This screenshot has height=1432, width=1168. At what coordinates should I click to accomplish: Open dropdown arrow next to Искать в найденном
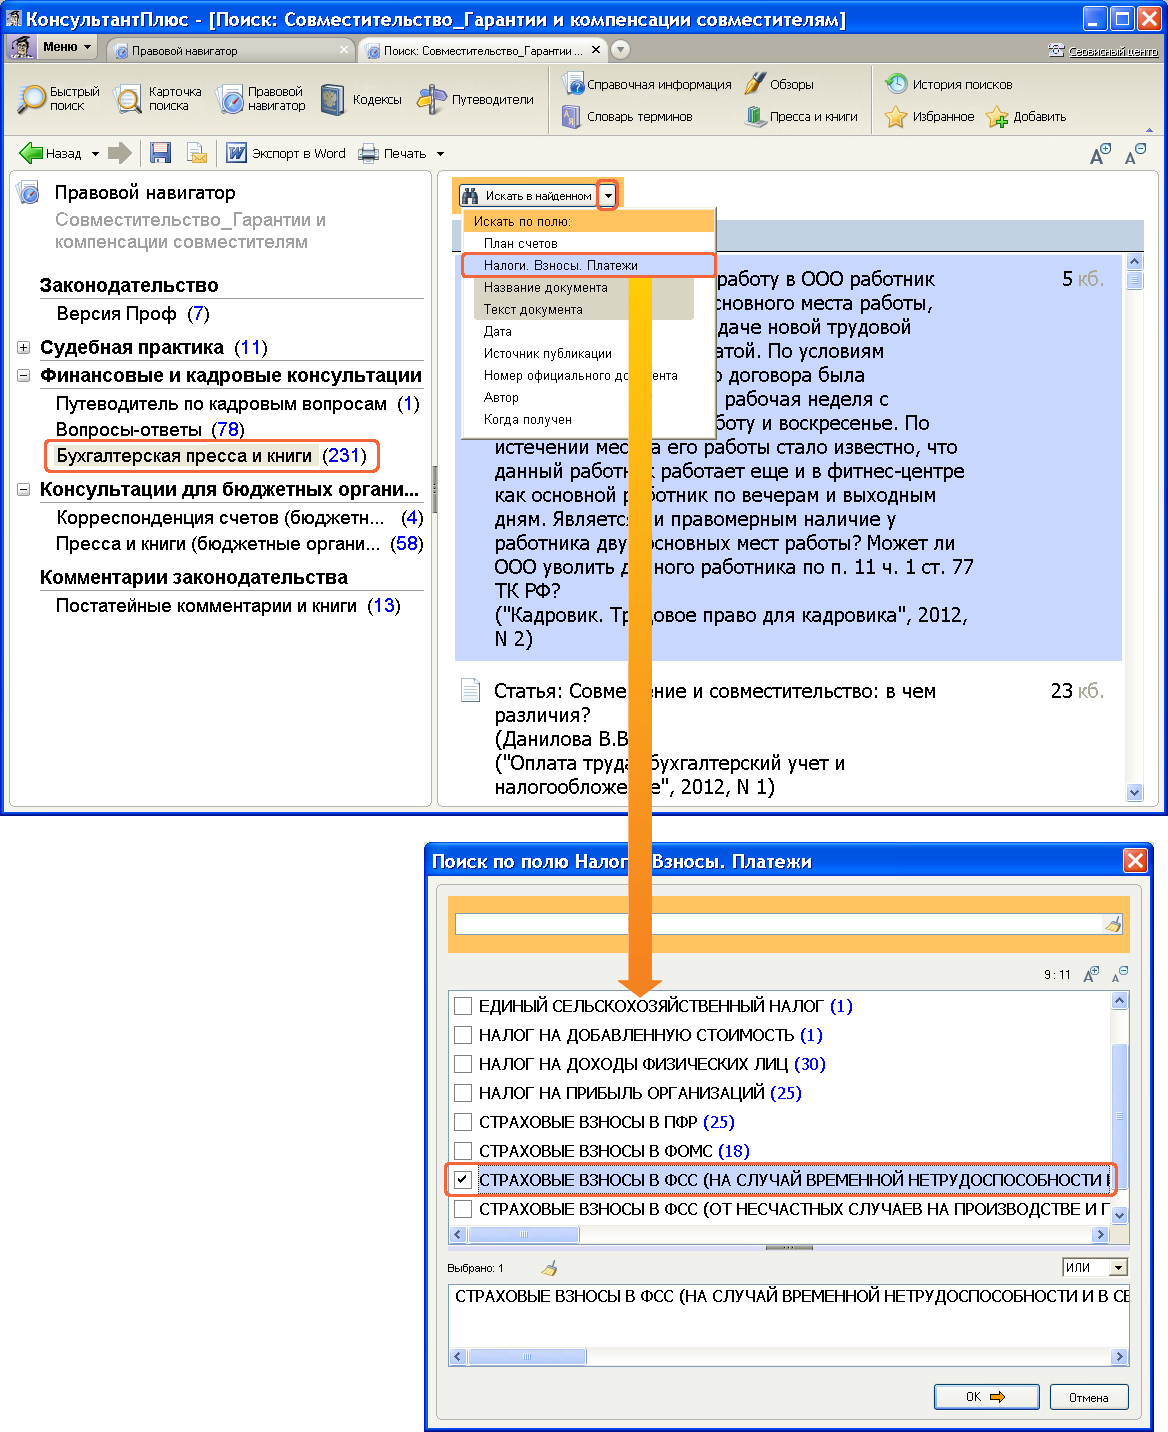pos(608,196)
